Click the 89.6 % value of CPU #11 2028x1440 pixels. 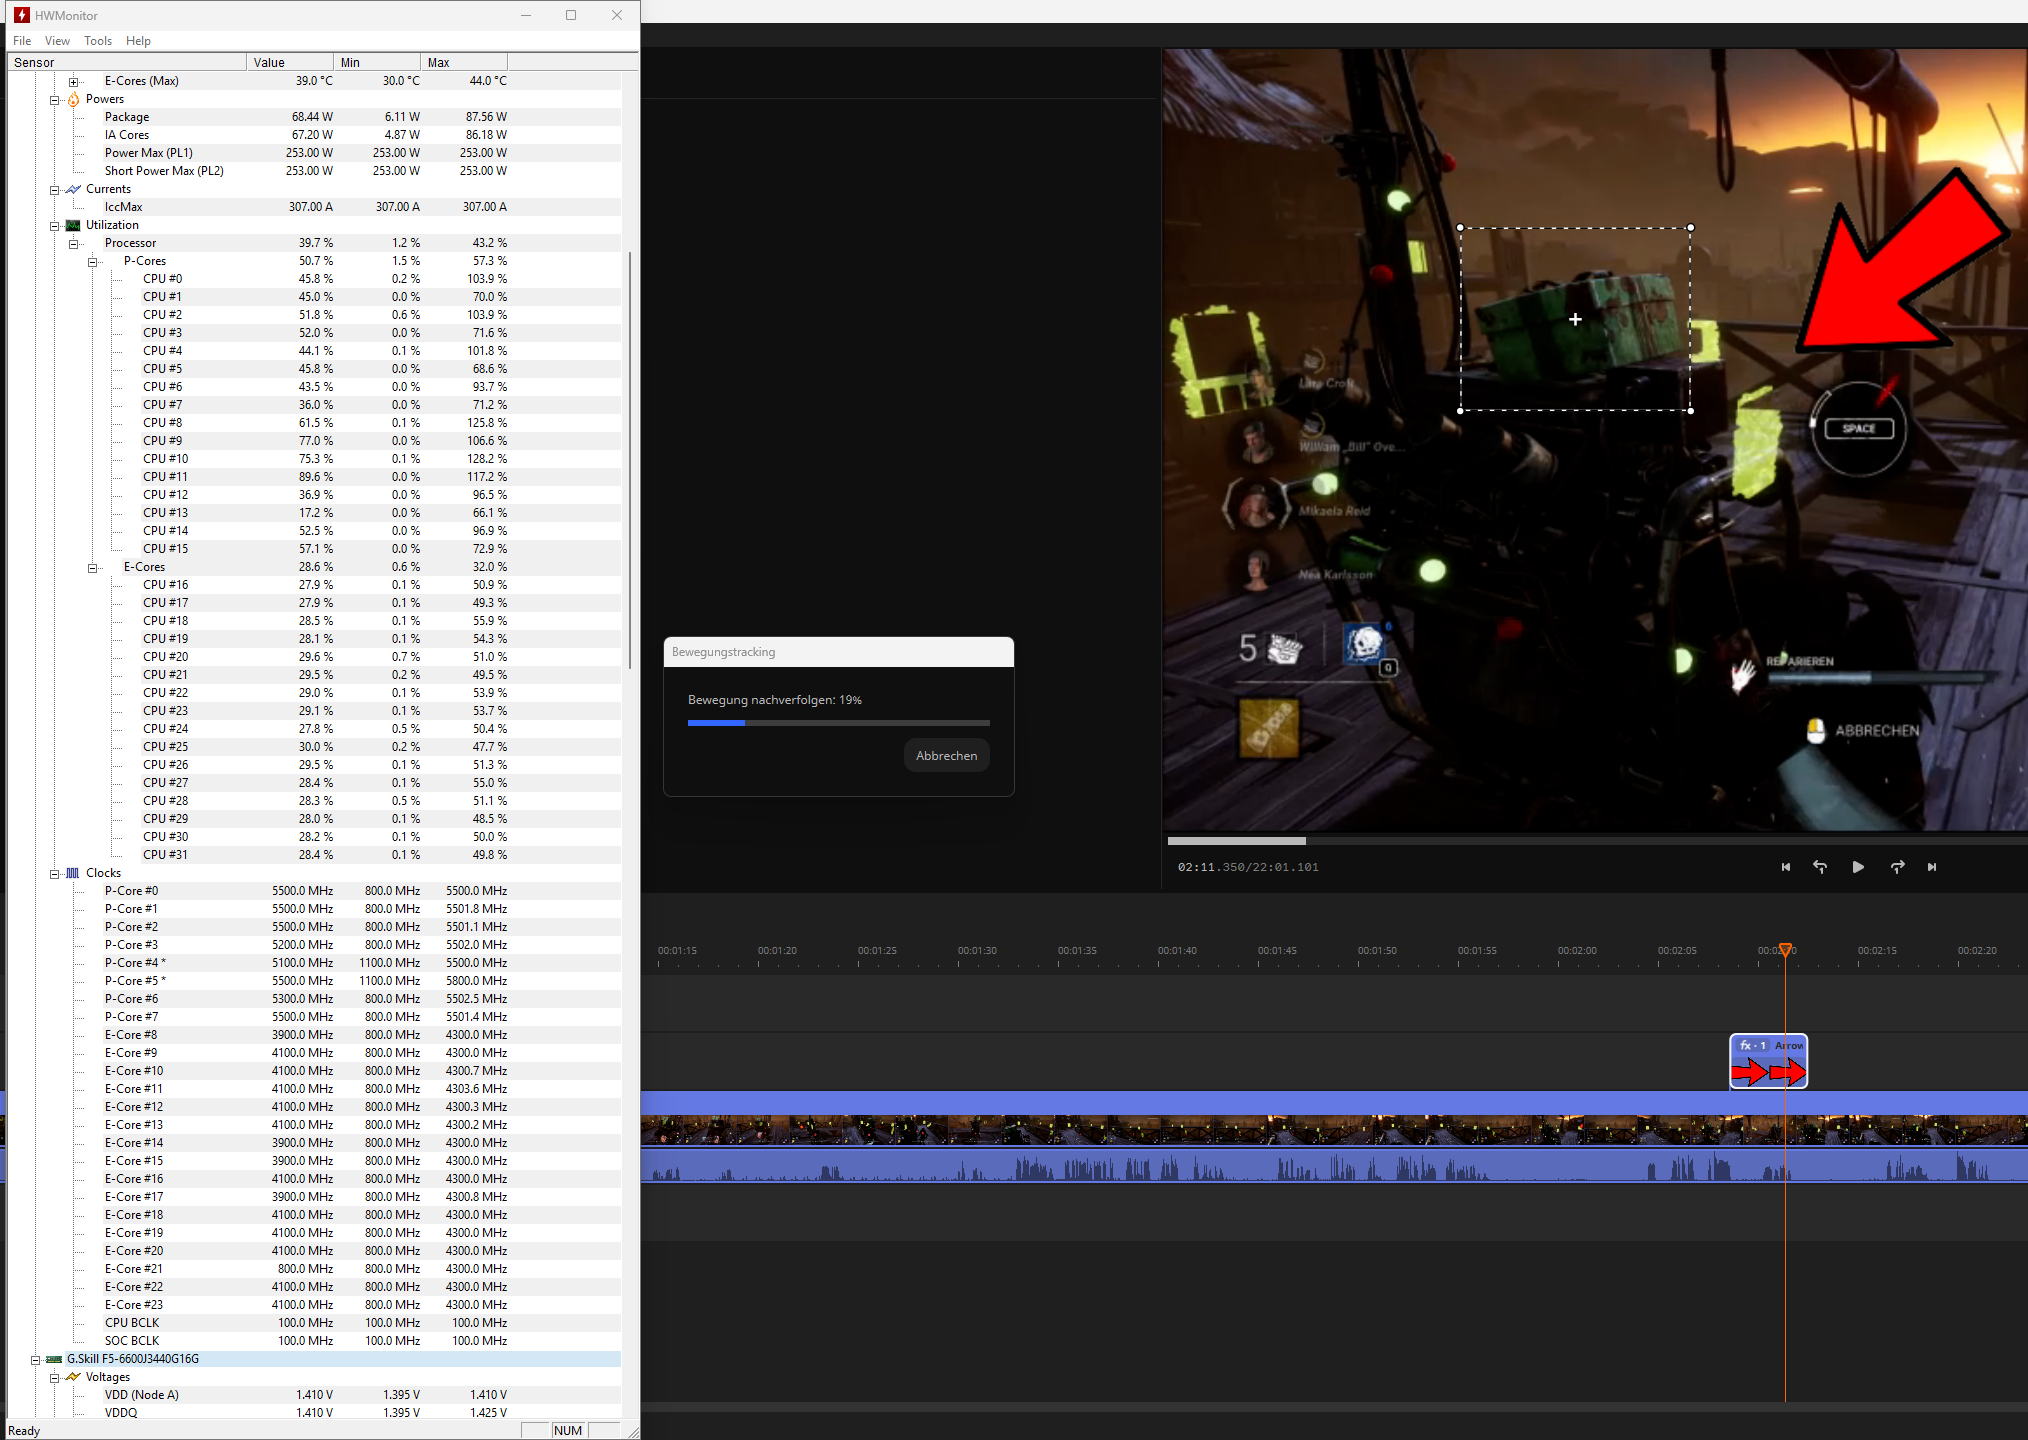pos(315,477)
